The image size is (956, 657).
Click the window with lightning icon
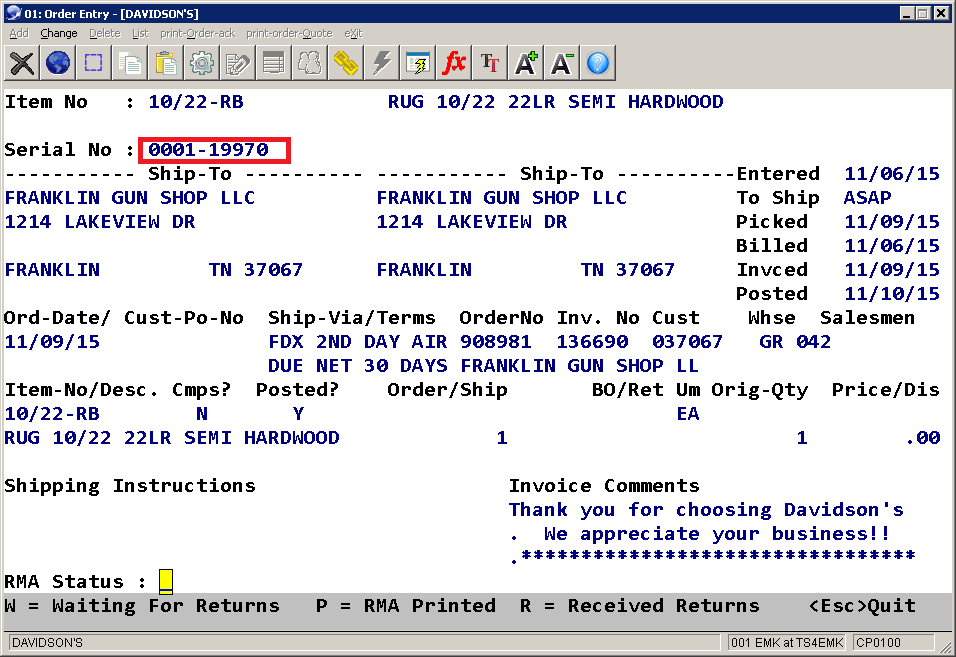click(418, 63)
